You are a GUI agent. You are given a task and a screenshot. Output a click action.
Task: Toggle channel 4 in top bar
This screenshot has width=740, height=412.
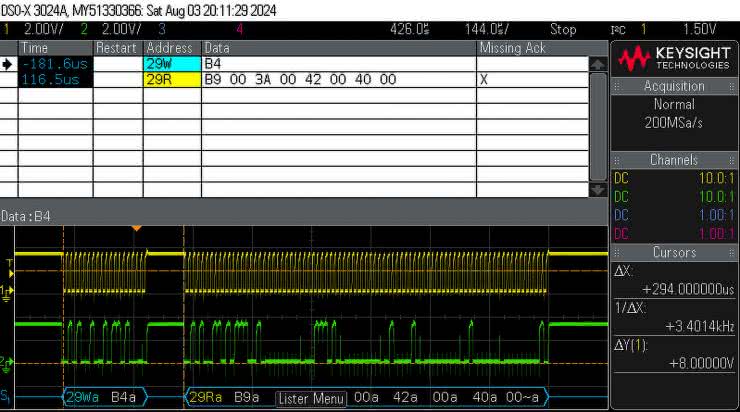pos(238,29)
